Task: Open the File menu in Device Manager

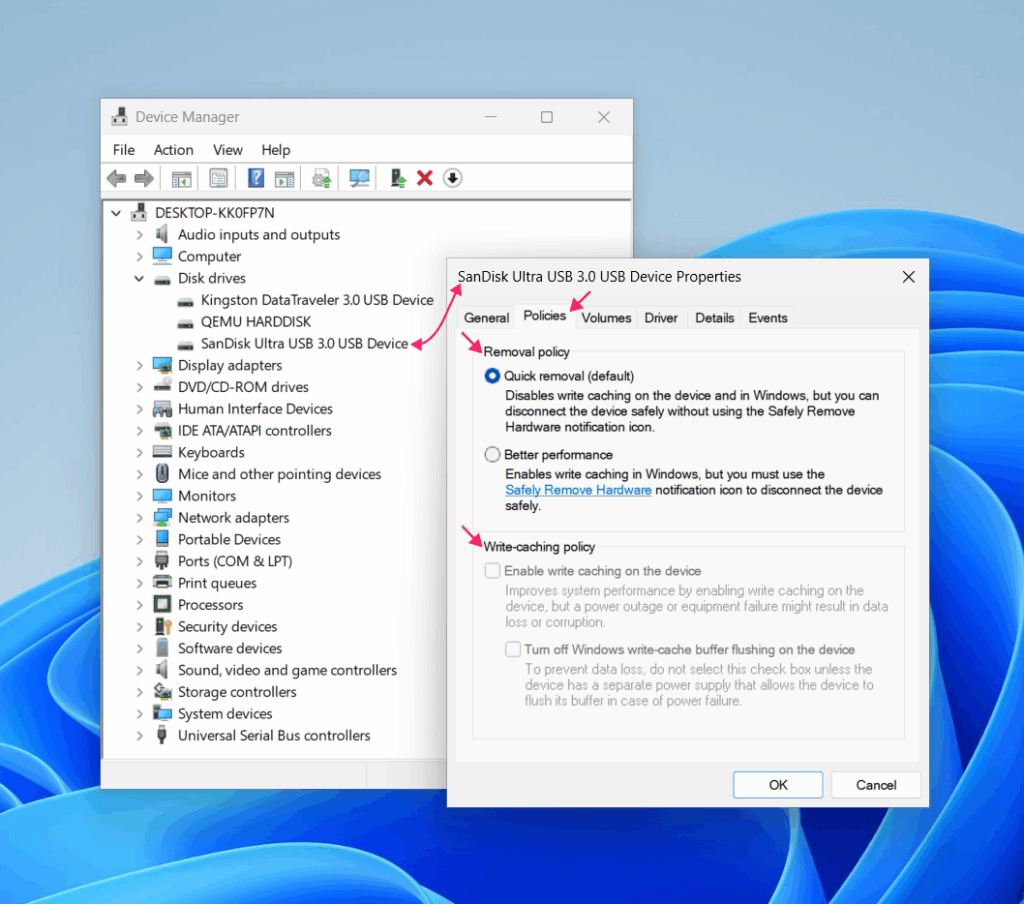Action: point(123,150)
